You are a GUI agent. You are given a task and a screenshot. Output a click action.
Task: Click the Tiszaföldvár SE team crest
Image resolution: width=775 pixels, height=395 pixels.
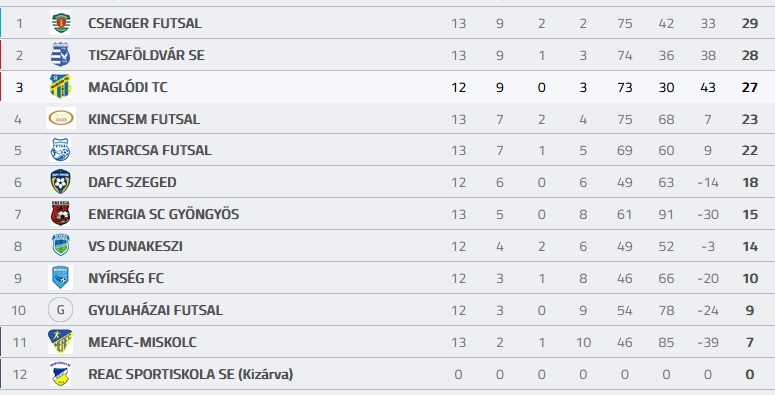click(60, 54)
